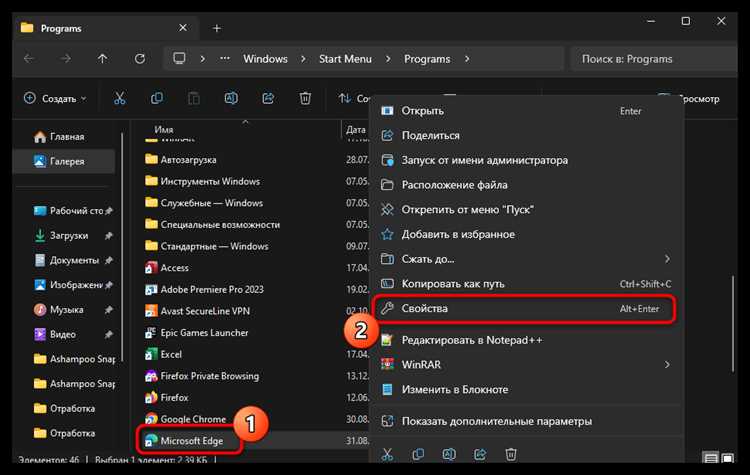This screenshot has height=475, width=750.
Task: Click the Cut icon at the context menu bottom
Action: tap(387, 454)
